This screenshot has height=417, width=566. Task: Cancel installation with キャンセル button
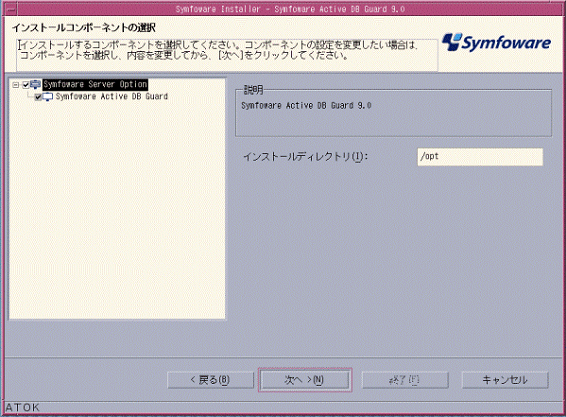(505, 380)
